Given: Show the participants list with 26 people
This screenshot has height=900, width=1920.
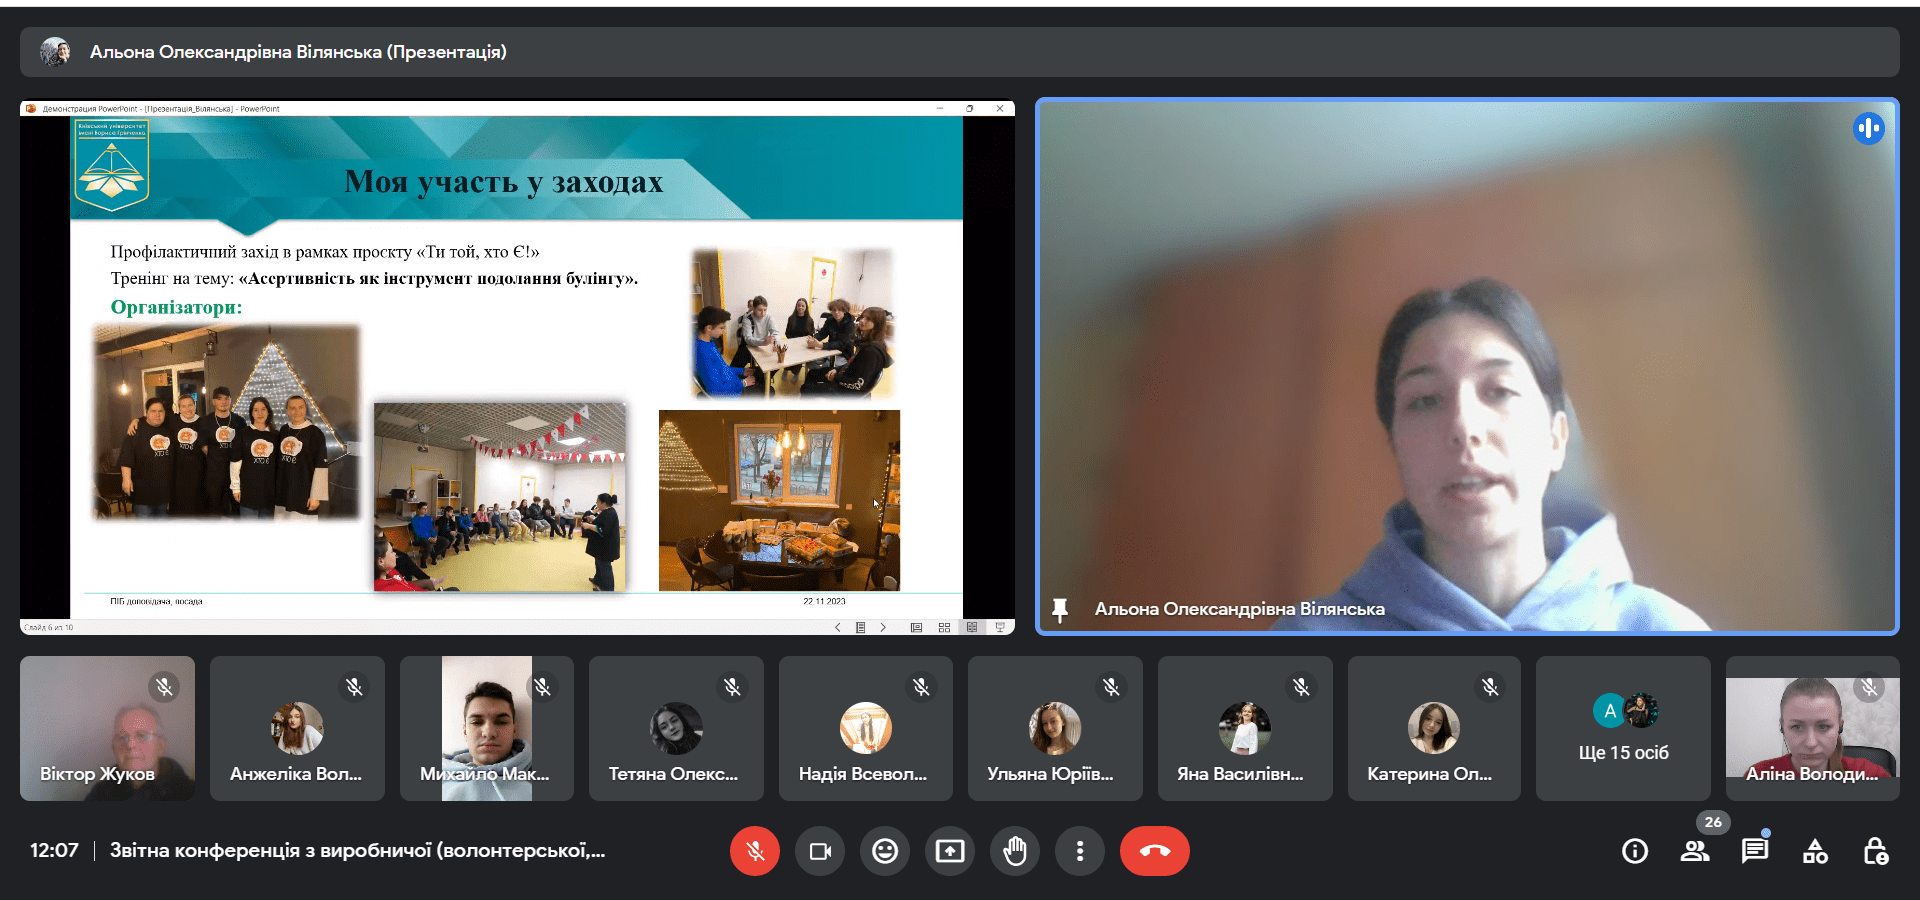Looking at the screenshot, I should pos(1695,851).
